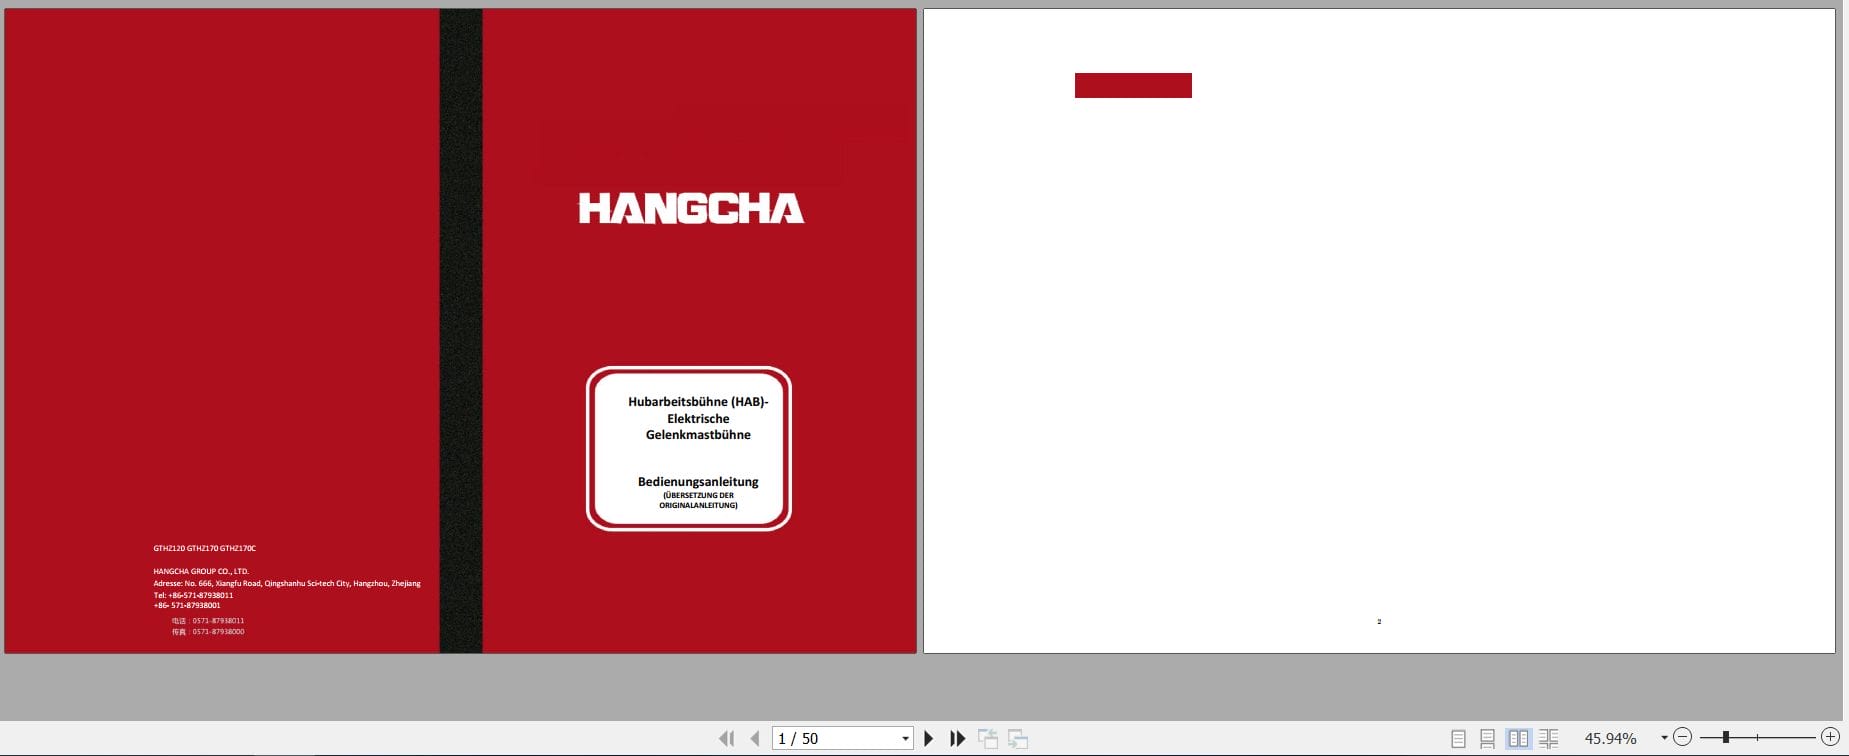1849x756 pixels.
Task: Switch to continuous facing view
Action: click(x=1548, y=738)
